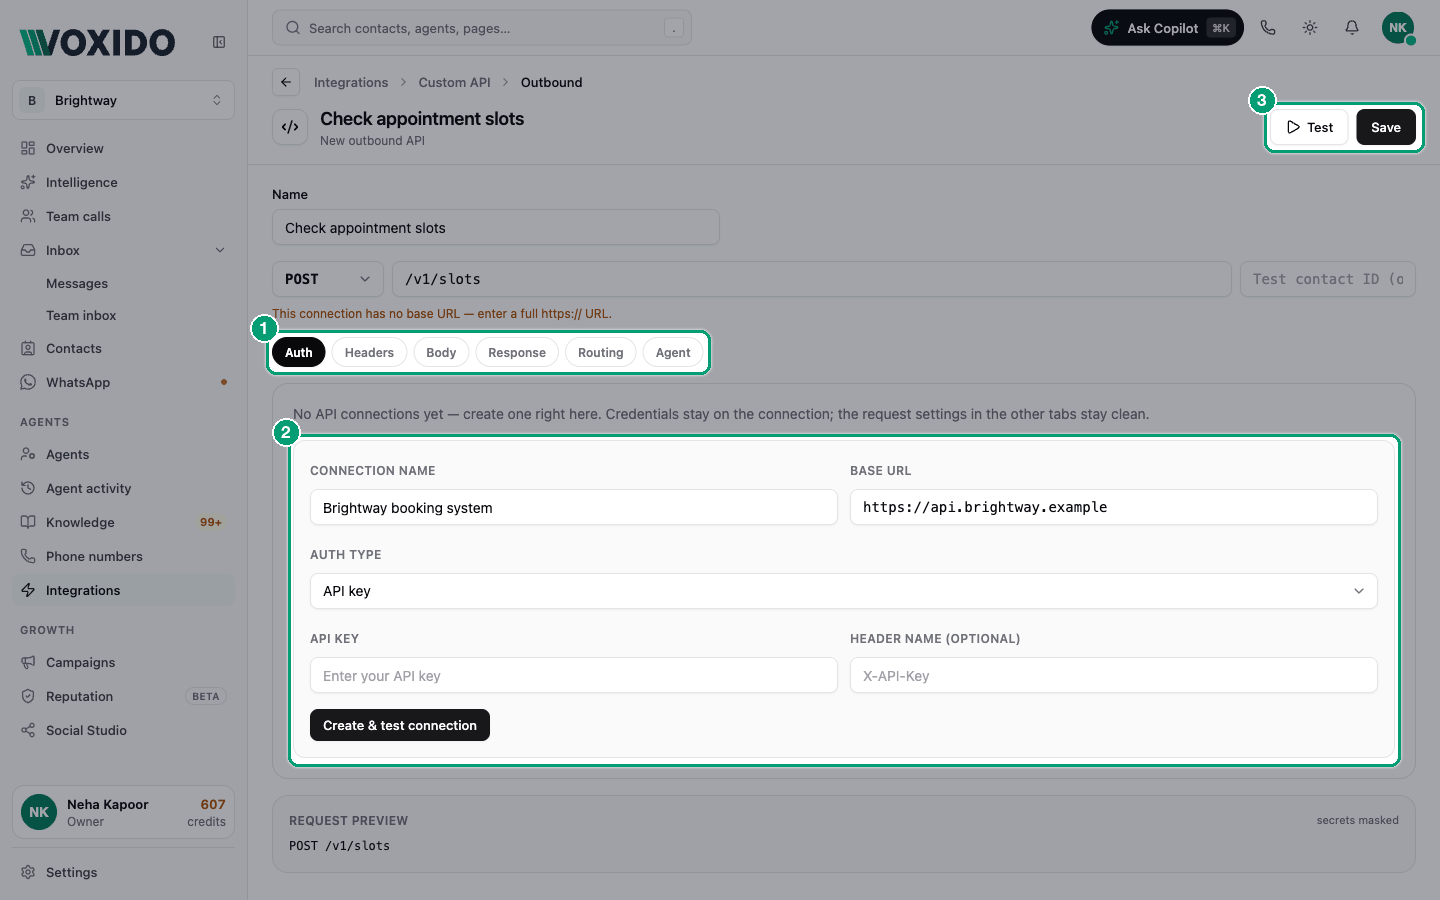
Task: Switch to Routing tab
Action: (600, 352)
